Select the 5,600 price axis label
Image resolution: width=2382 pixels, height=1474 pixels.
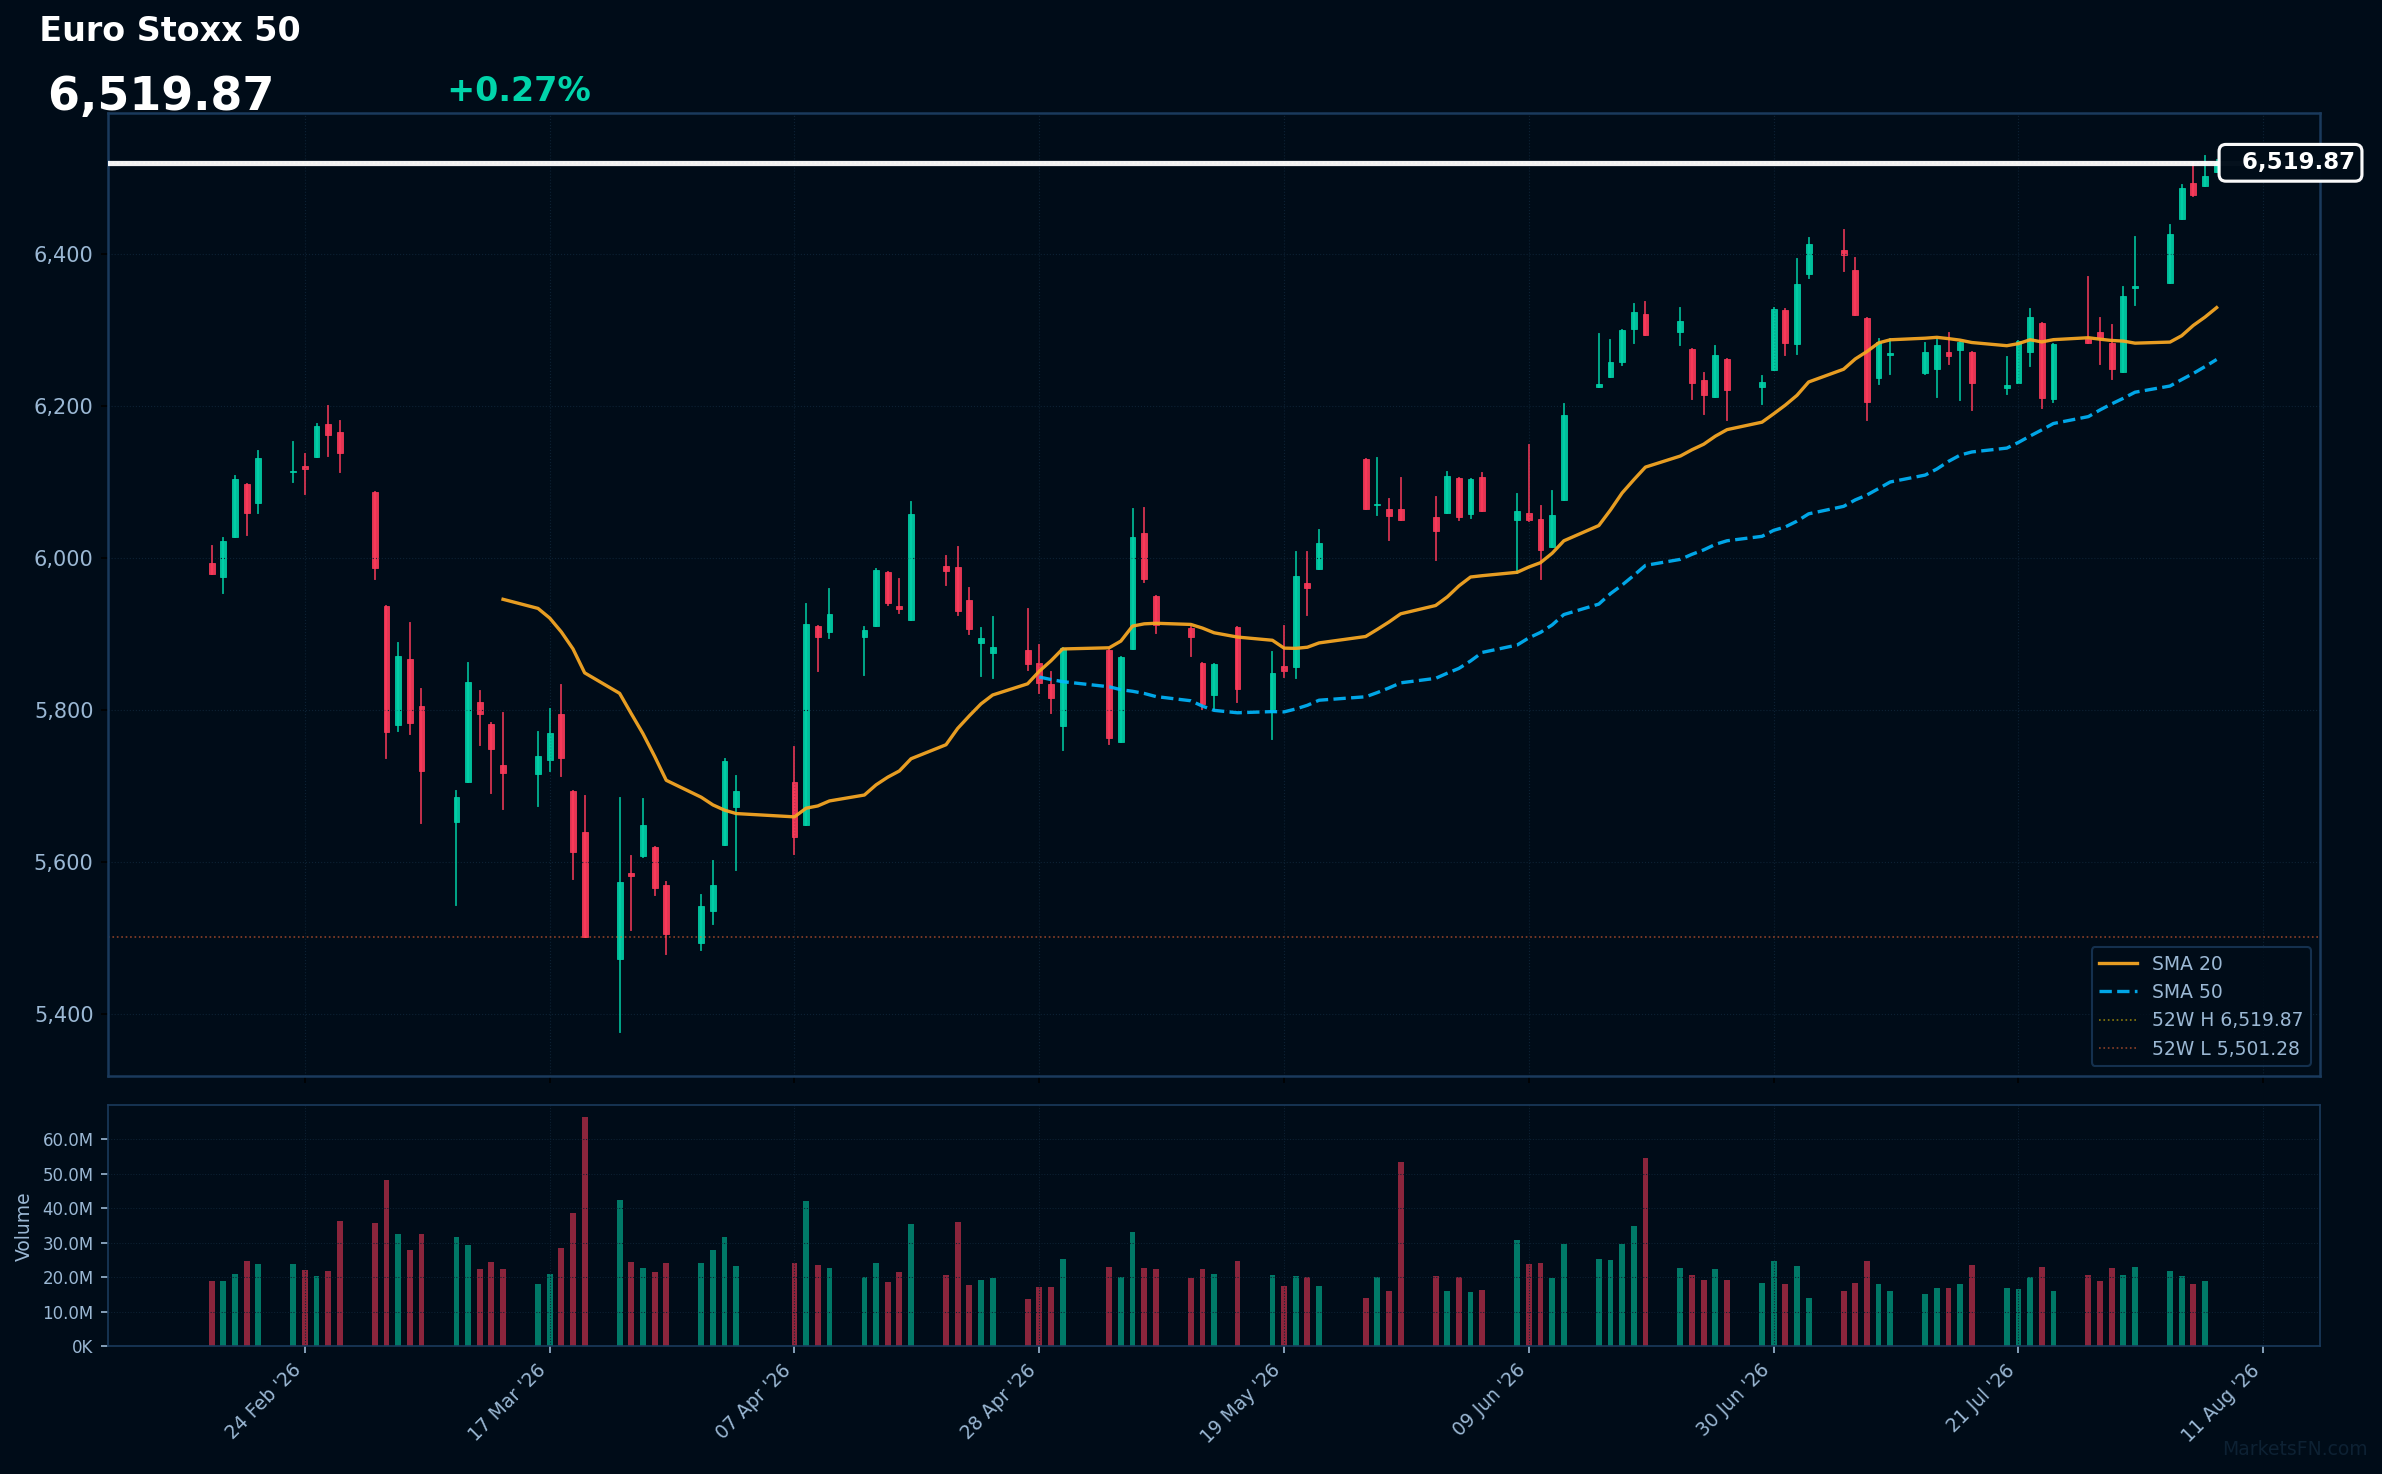pos(63,863)
